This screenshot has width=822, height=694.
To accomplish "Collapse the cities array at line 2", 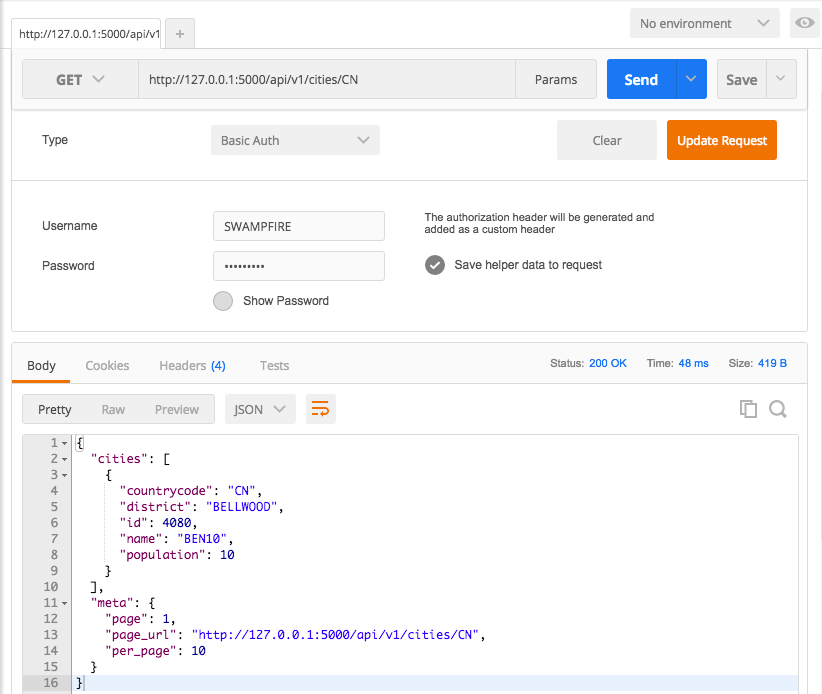I will 64,459.
